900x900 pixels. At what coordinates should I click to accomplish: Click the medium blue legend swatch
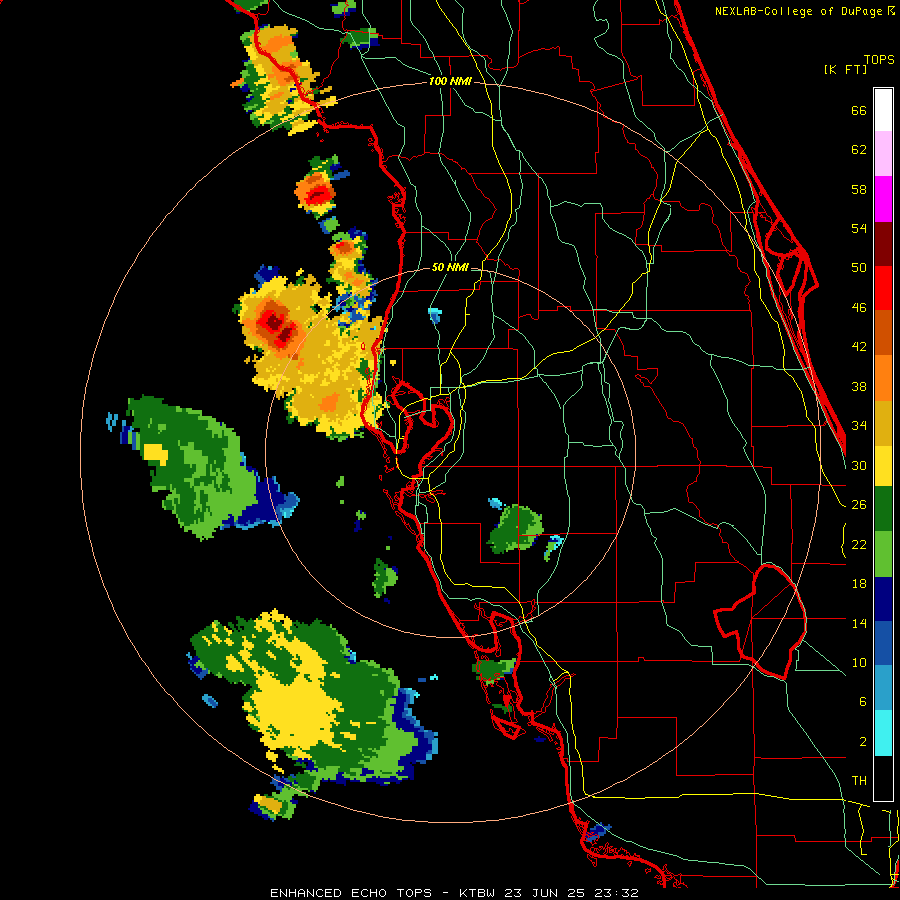coord(883,643)
